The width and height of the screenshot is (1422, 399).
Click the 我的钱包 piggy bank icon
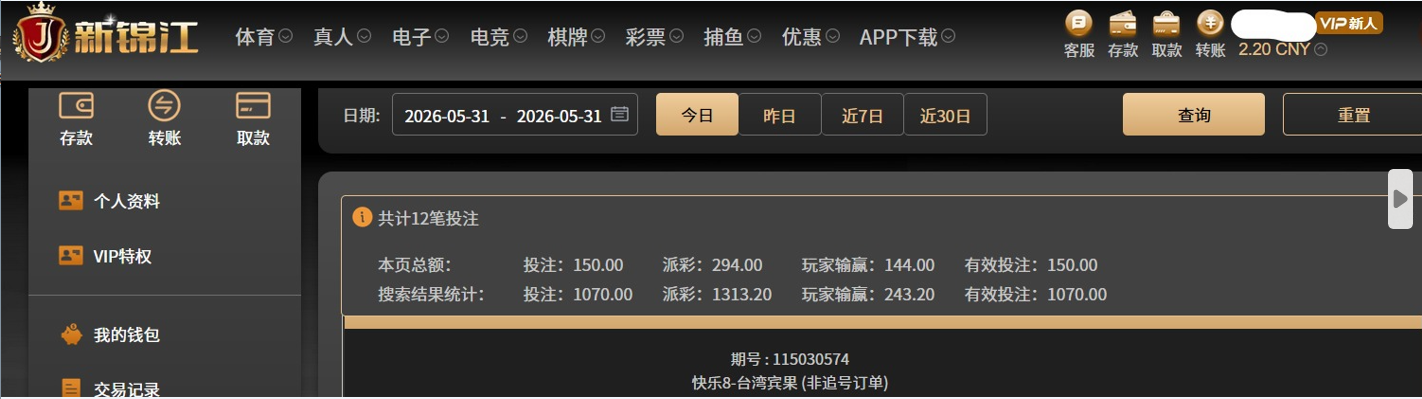coord(70,335)
